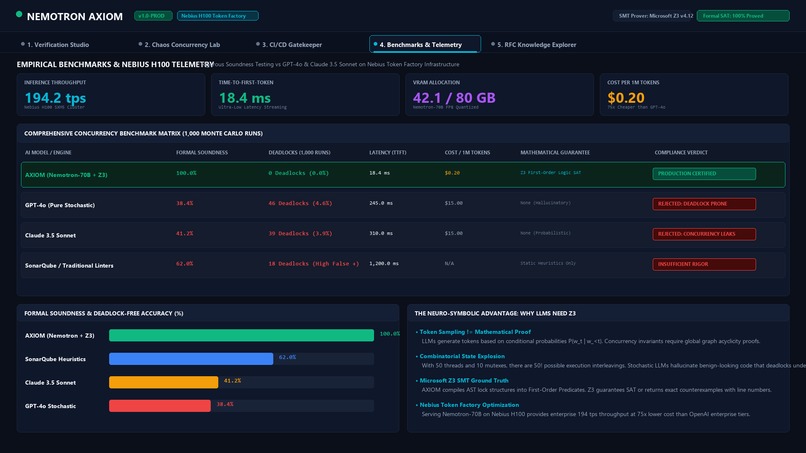Click the 38.4% soundness cell in GPT-4o row

coord(185,204)
